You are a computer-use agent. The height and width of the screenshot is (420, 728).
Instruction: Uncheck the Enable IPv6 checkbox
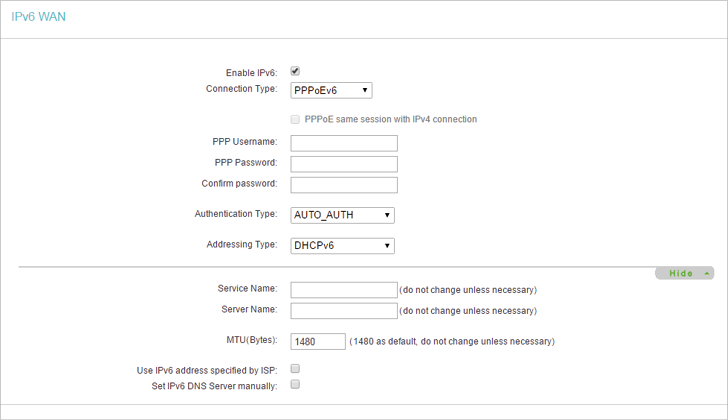[295, 71]
